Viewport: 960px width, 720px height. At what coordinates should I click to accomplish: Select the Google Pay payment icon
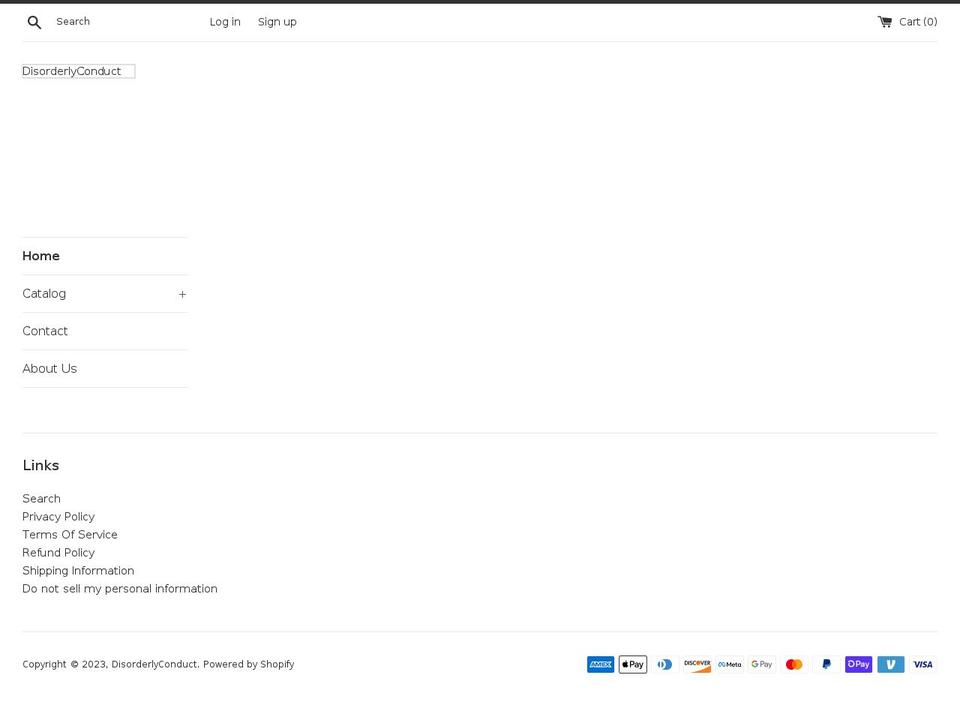point(762,664)
